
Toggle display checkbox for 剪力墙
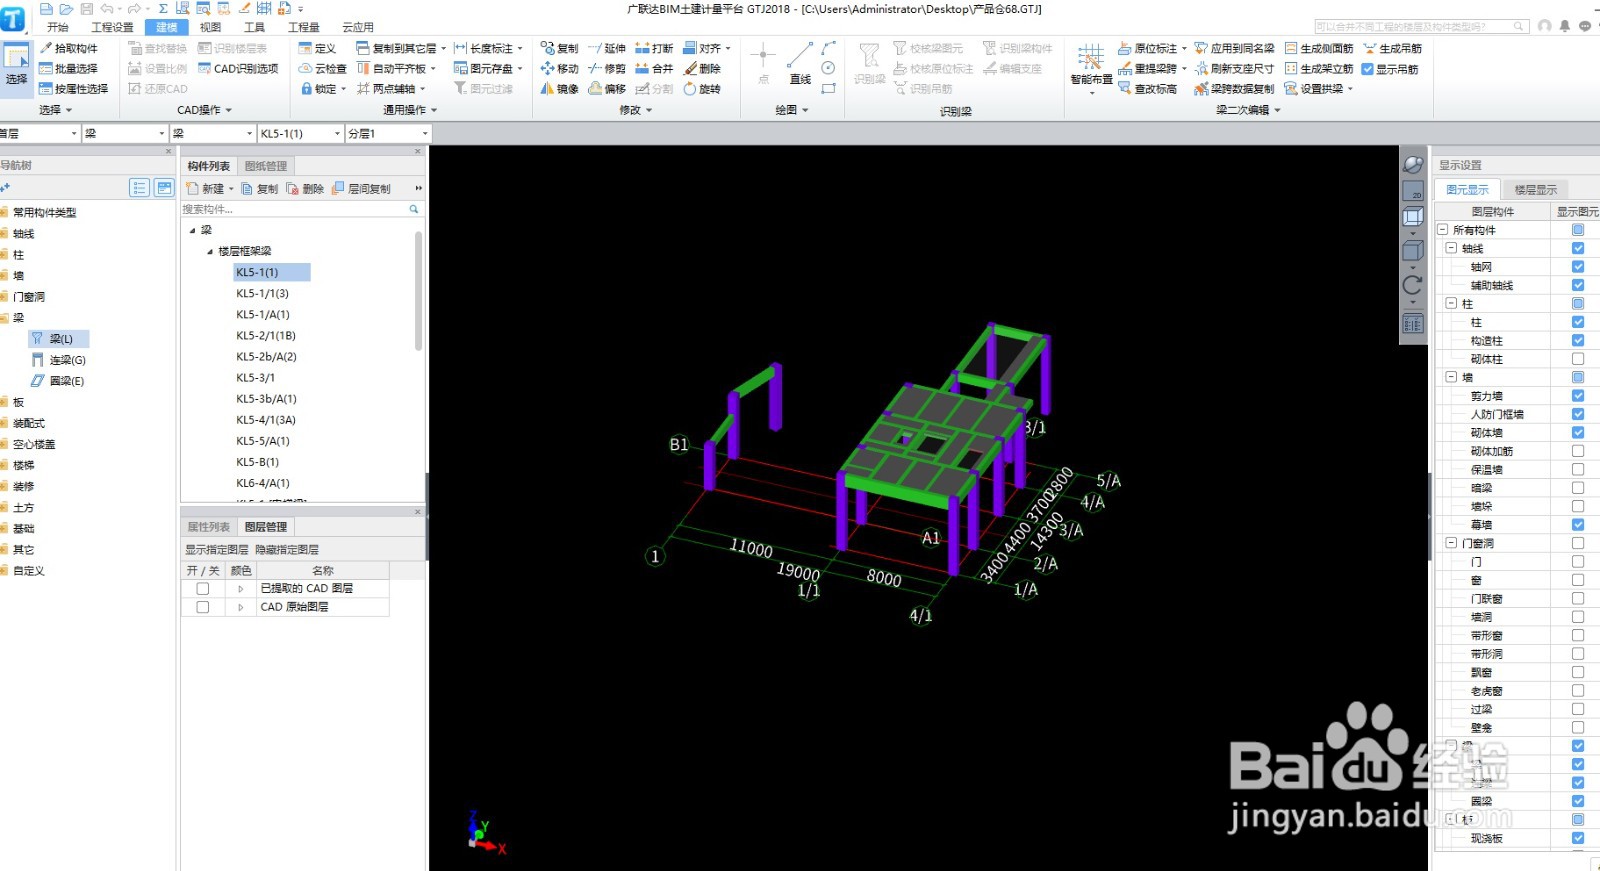pyautogui.click(x=1578, y=396)
